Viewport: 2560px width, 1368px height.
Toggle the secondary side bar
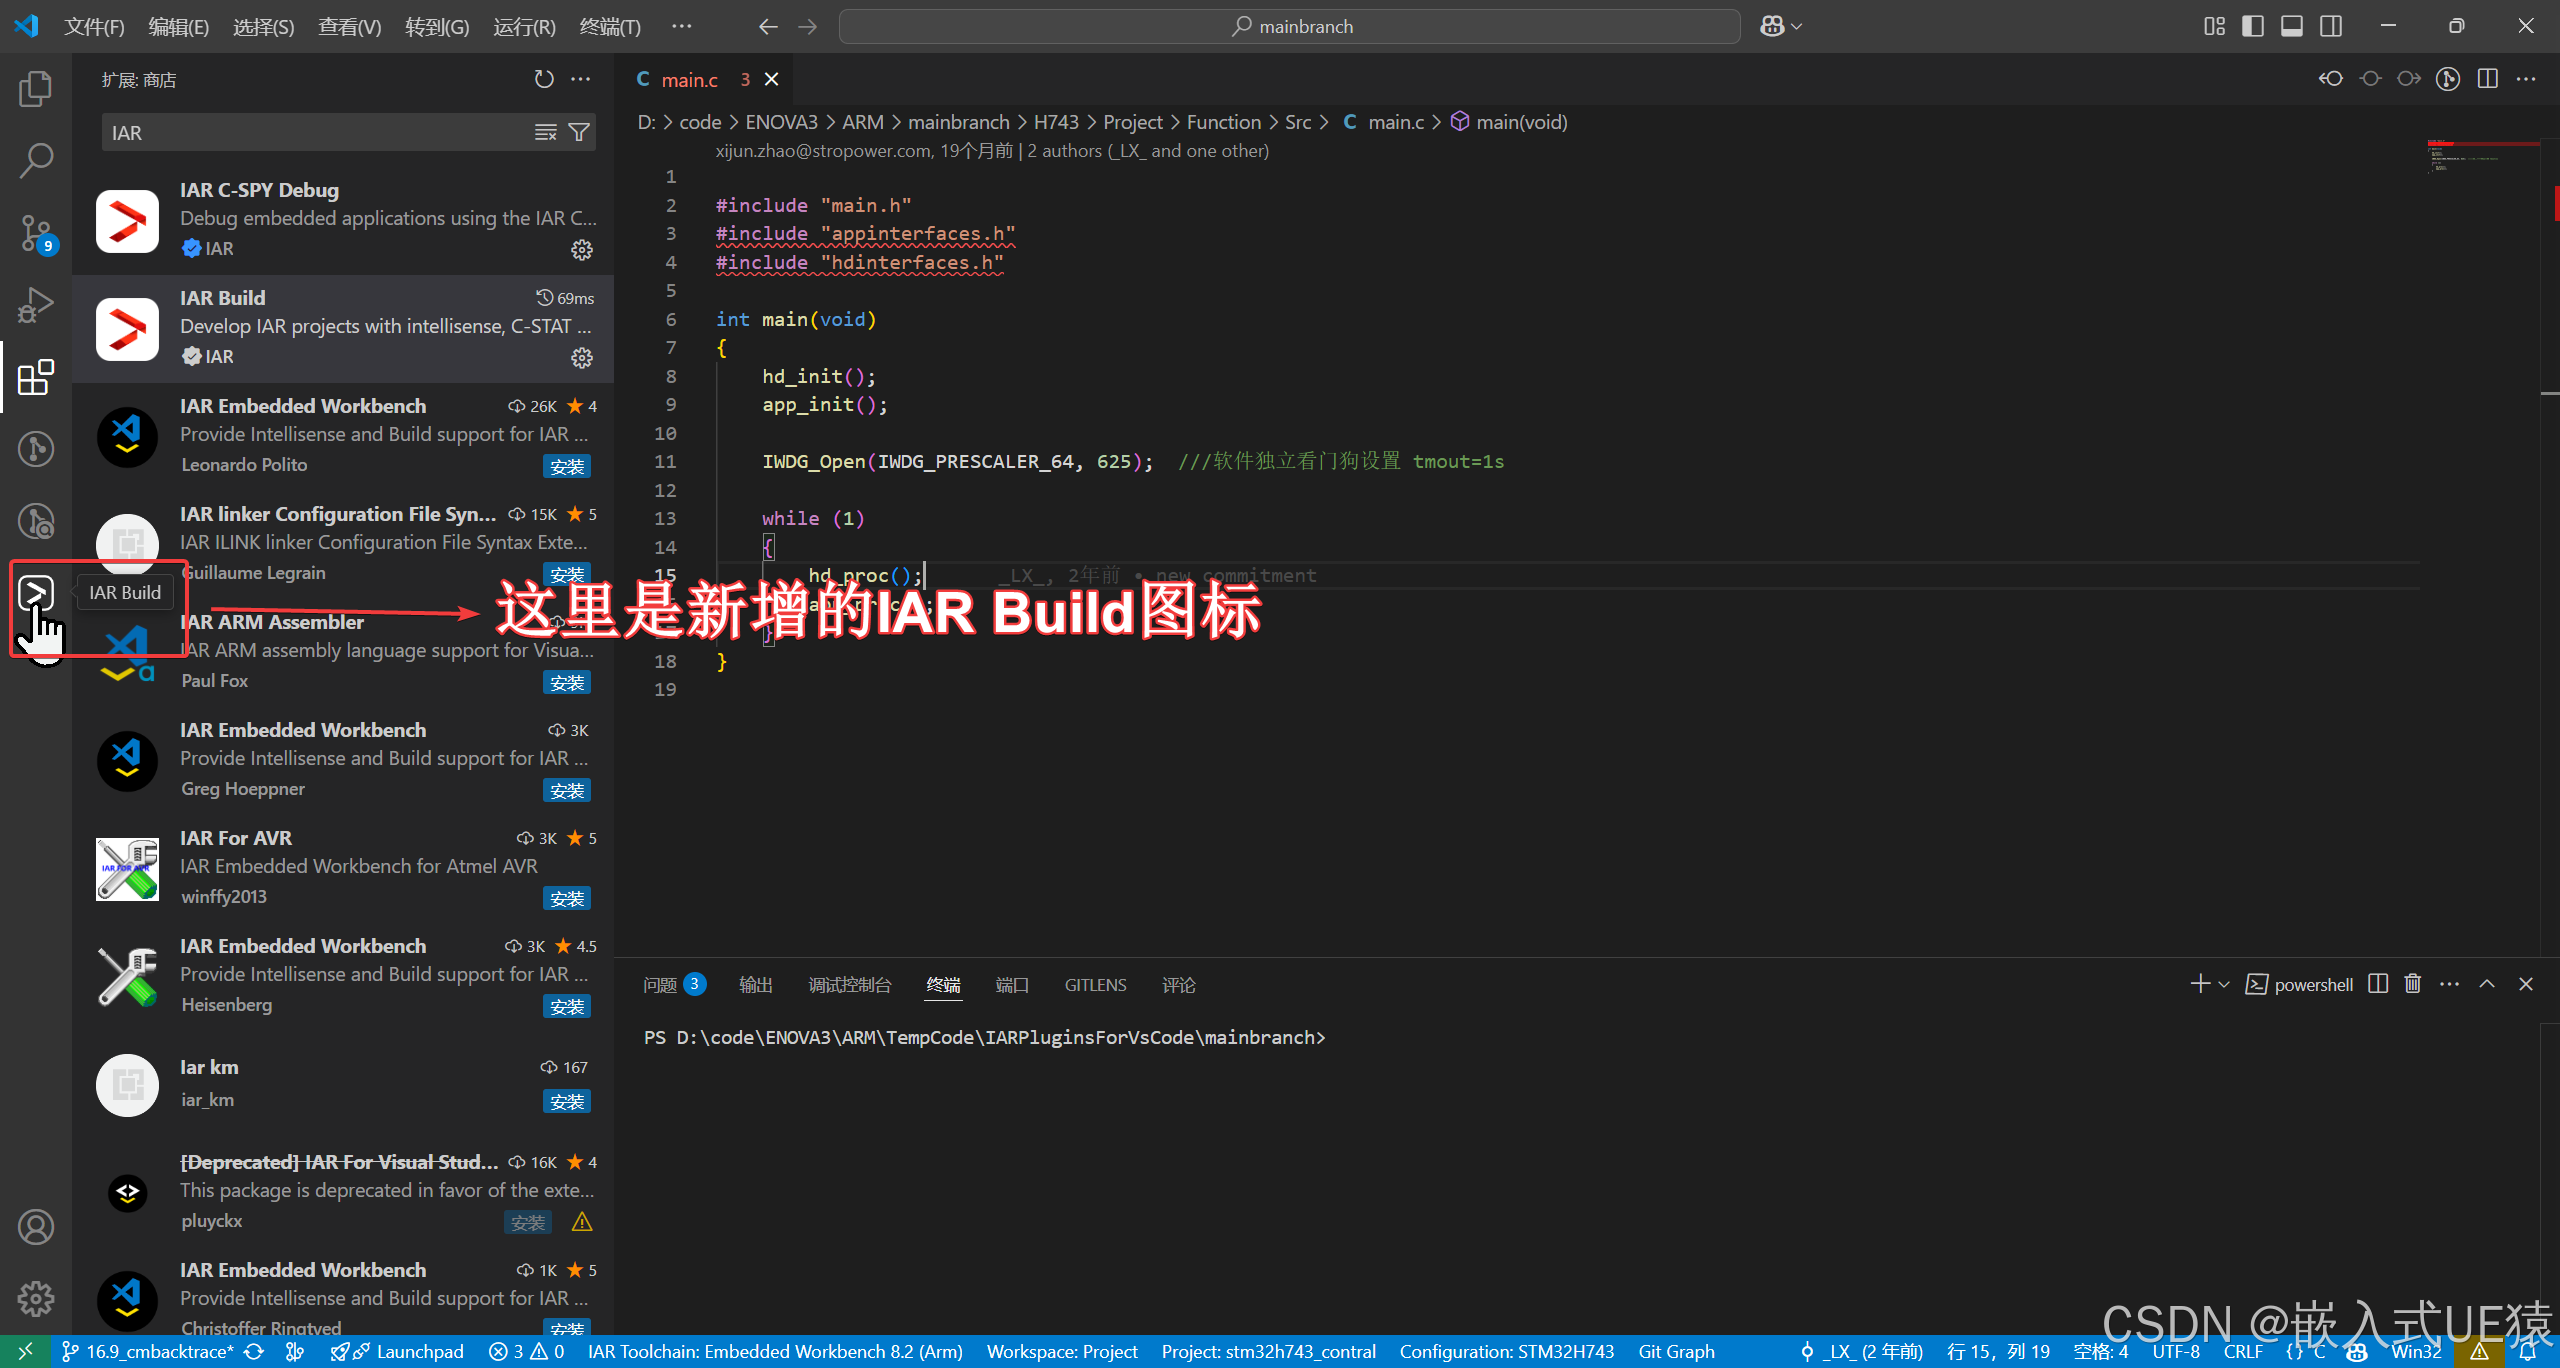click(x=2331, y=26)
